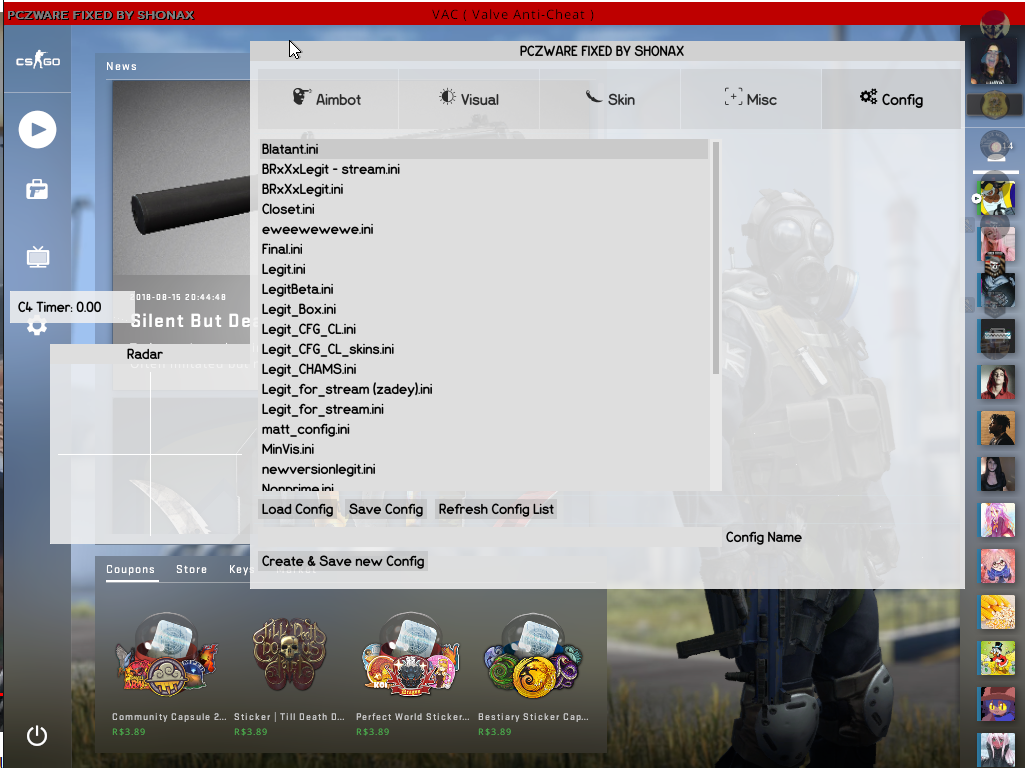Open the Skin tab
This screenshot has height=768, width=1025.
[x=610, y=99]
